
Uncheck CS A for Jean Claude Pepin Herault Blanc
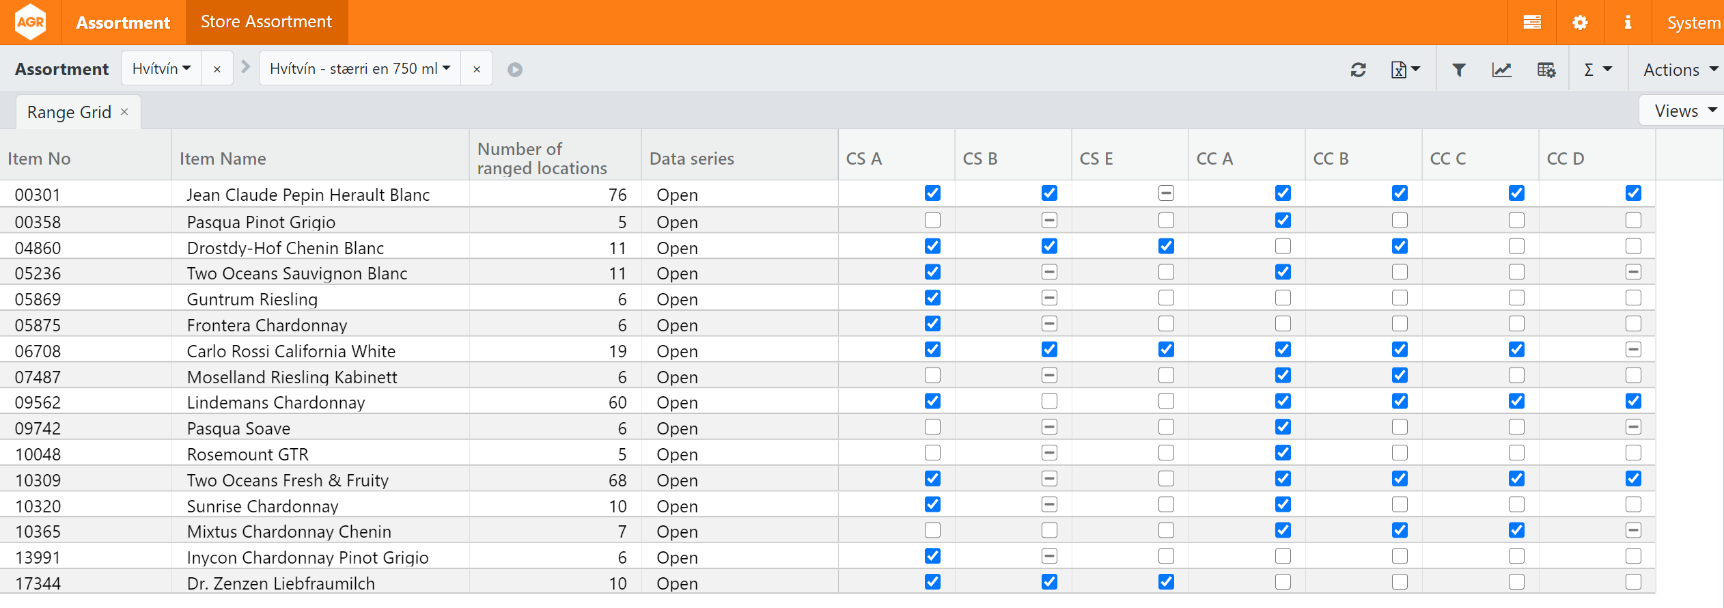933,193
